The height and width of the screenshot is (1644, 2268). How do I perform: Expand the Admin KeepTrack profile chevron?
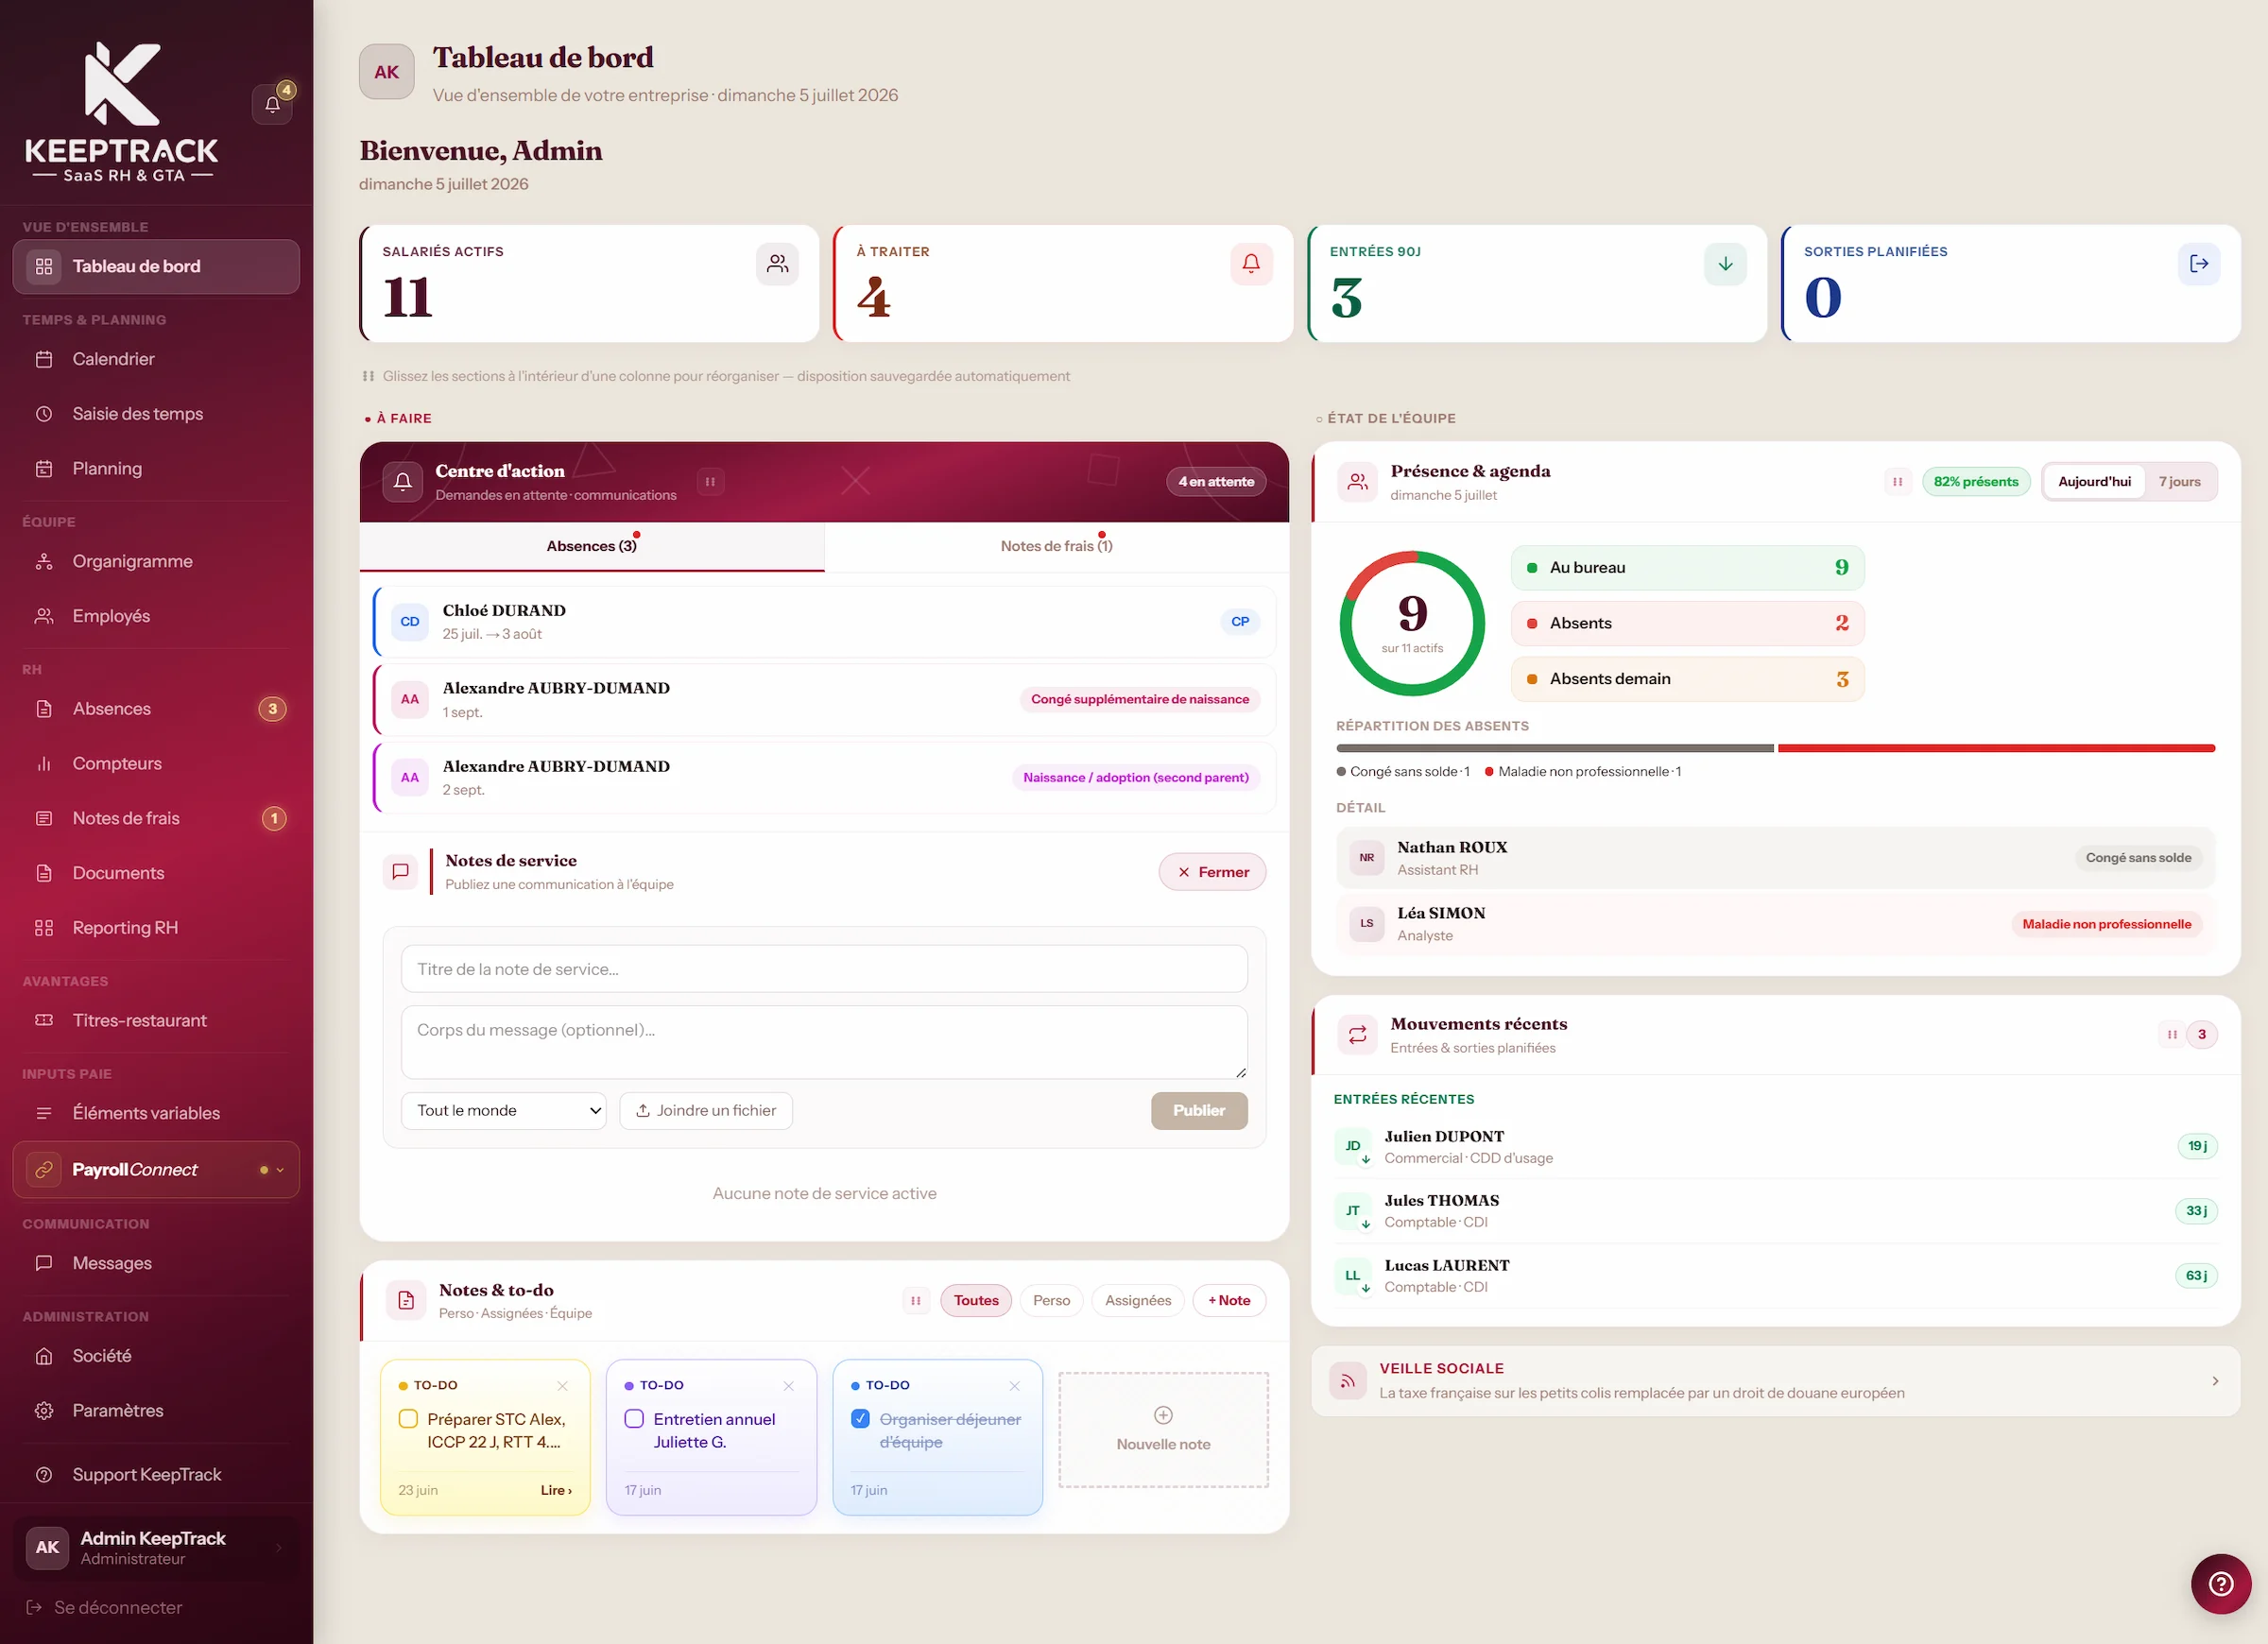tap(279, 1548)
